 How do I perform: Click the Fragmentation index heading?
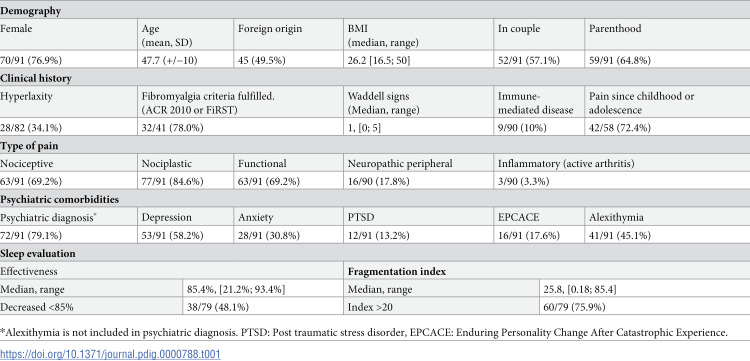(397, 272)
